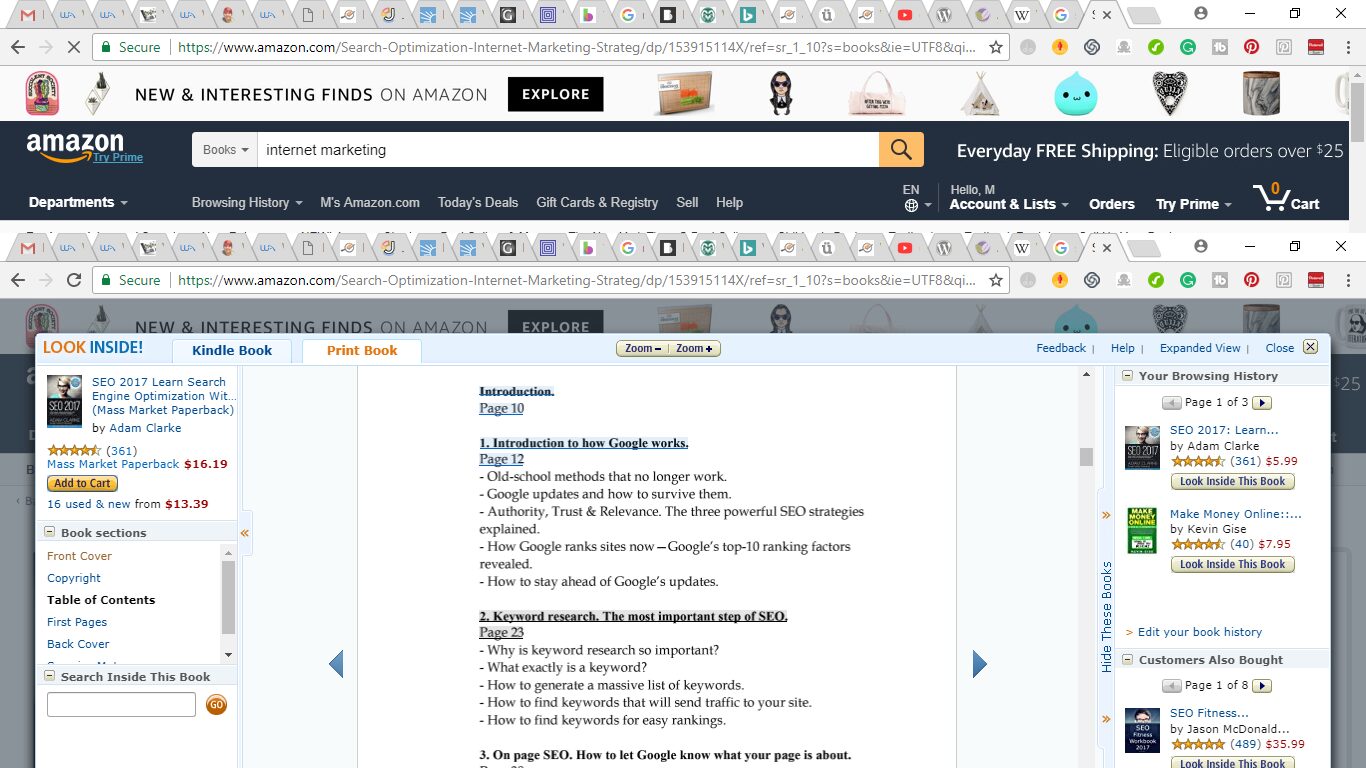Switch to the Kindle Book tab
1366x768 pixels.
[232, 351]
